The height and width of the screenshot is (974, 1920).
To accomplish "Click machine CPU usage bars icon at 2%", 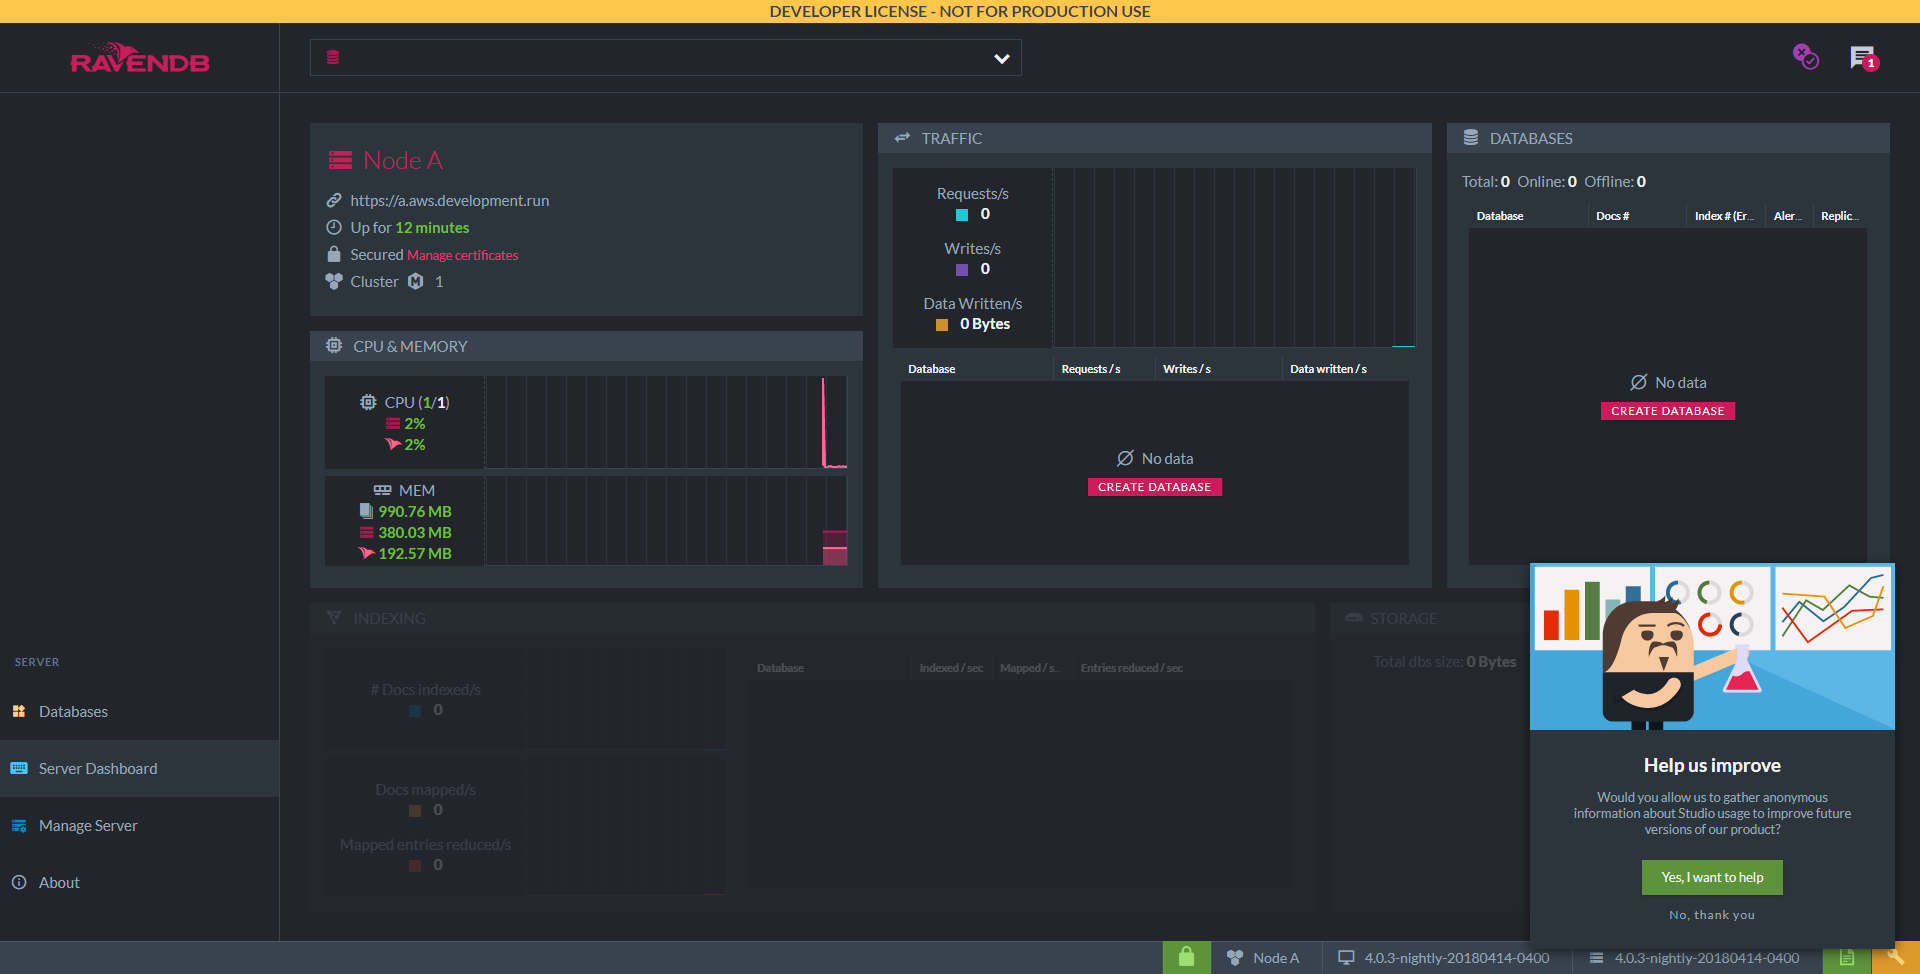I will pyautogui.click(x=393, y=424).
